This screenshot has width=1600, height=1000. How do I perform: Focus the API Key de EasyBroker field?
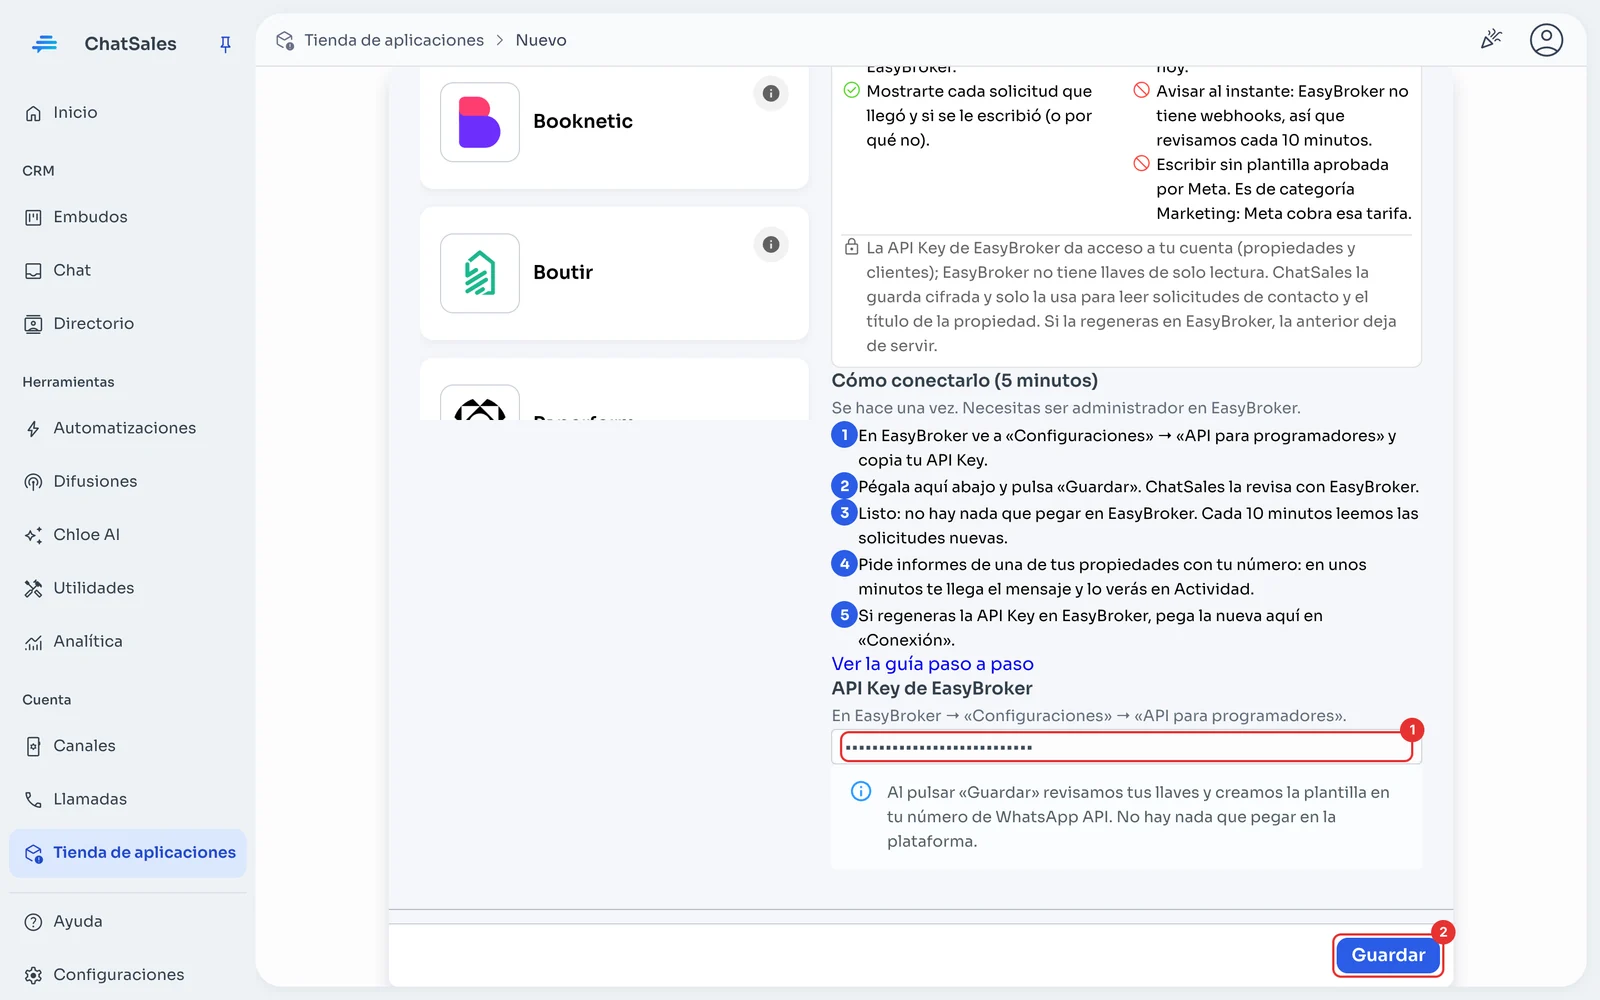[1126, 747]
